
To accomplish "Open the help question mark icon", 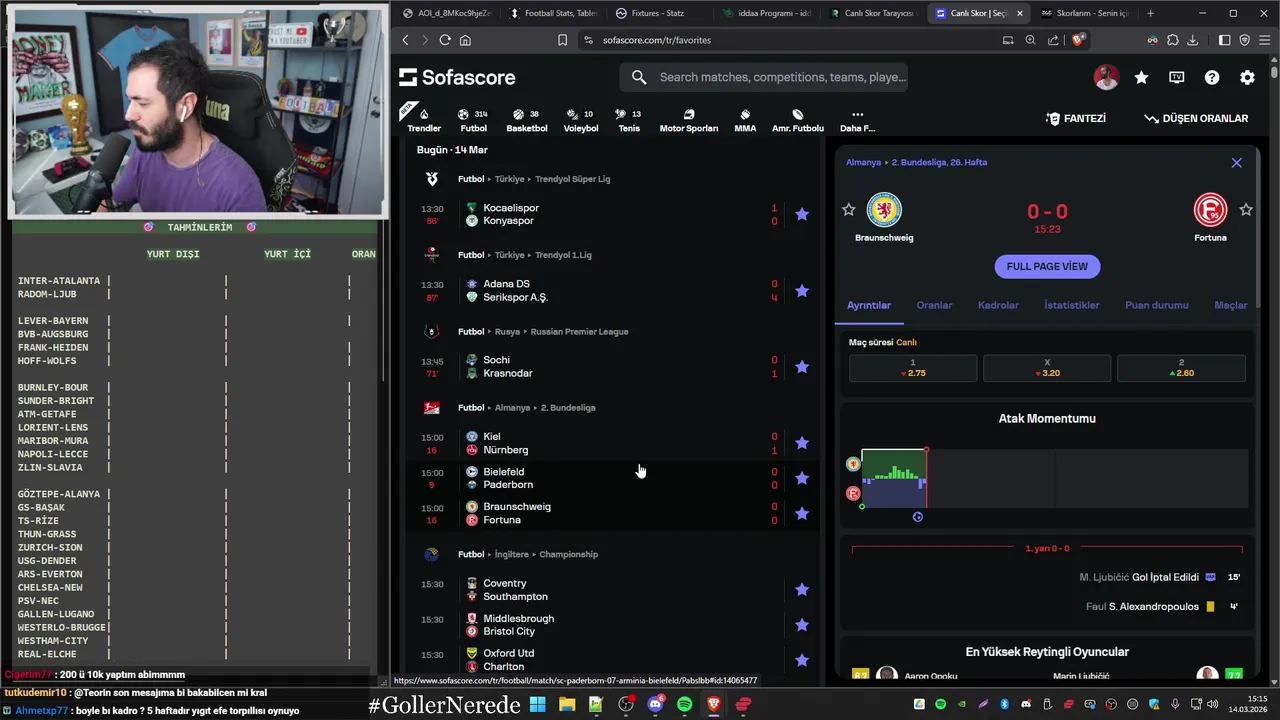I will click(x=1212, y=77).
